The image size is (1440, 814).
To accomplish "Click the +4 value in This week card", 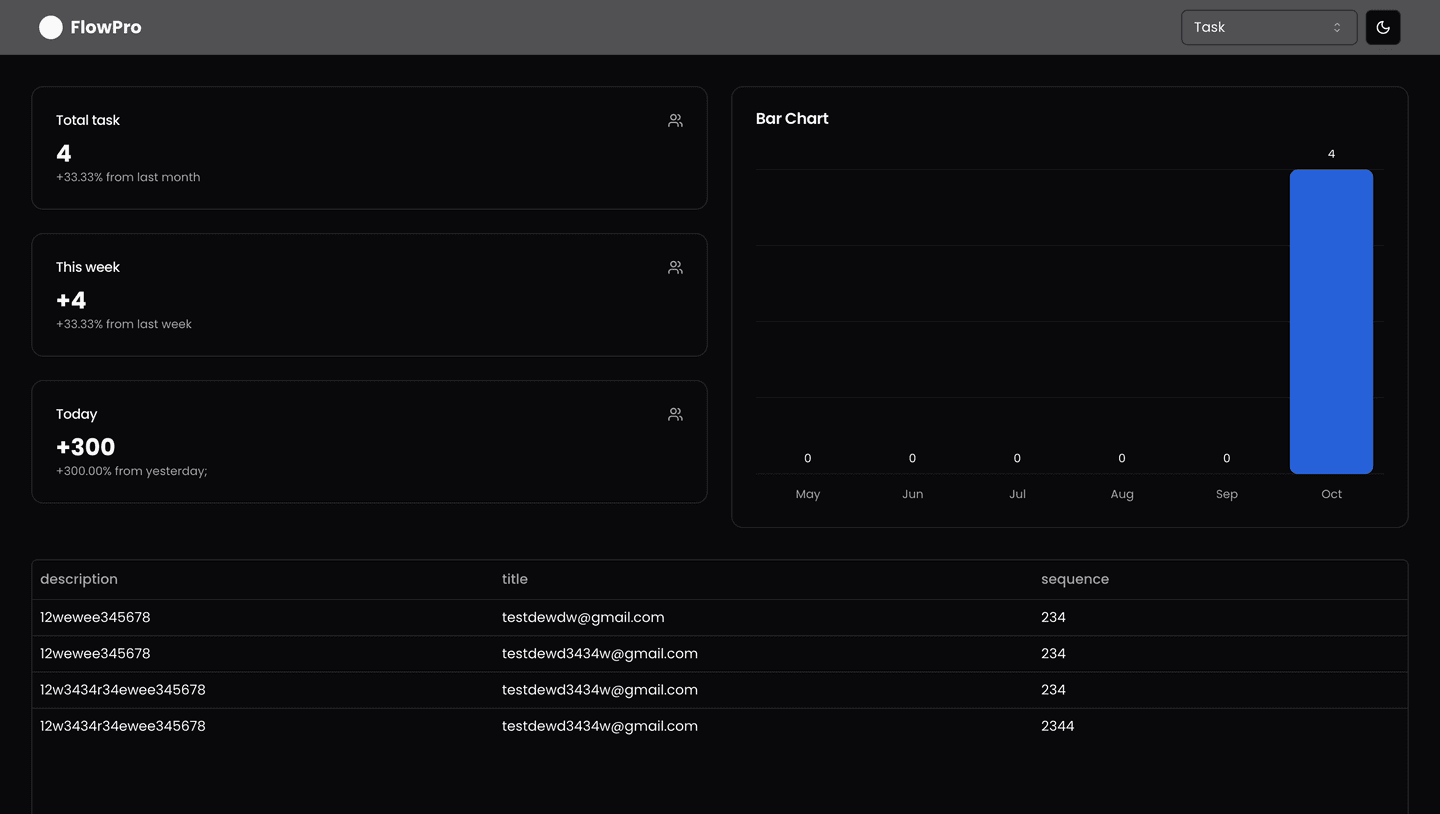I will 71,300.
